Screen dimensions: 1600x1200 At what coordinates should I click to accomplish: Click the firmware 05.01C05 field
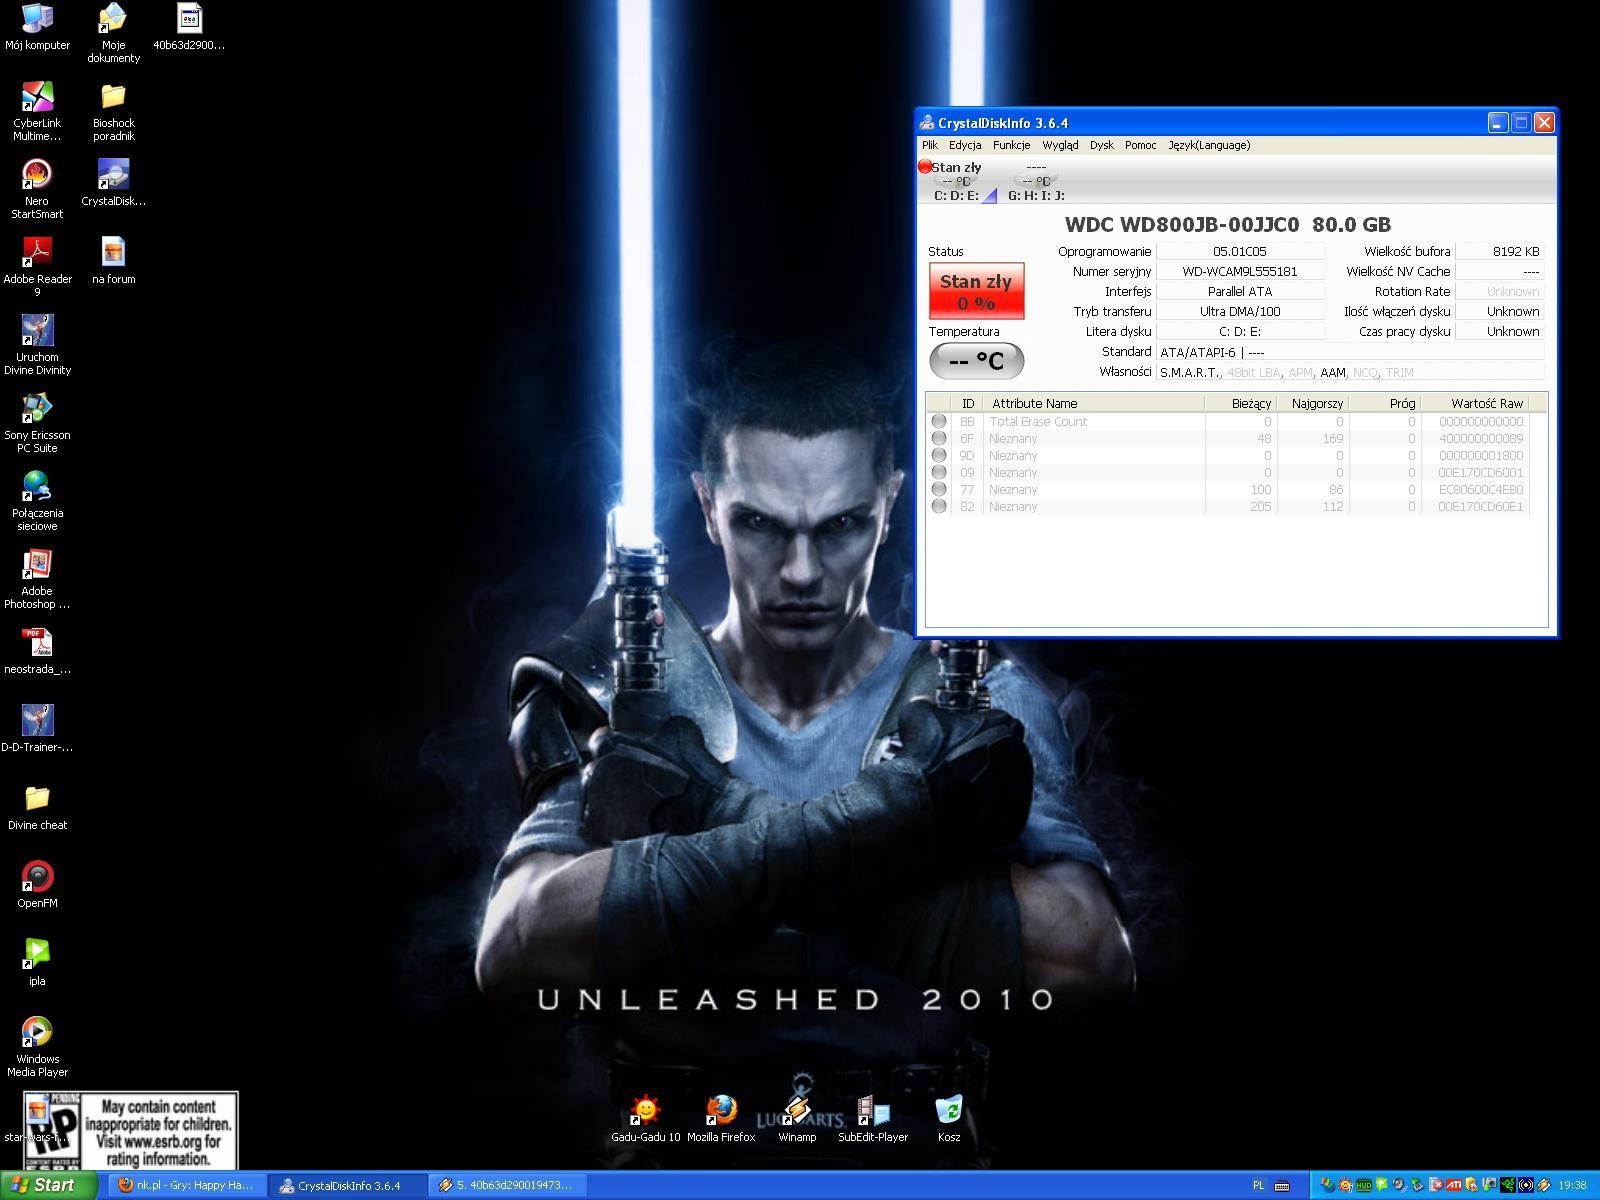(x=1240, y=251)
